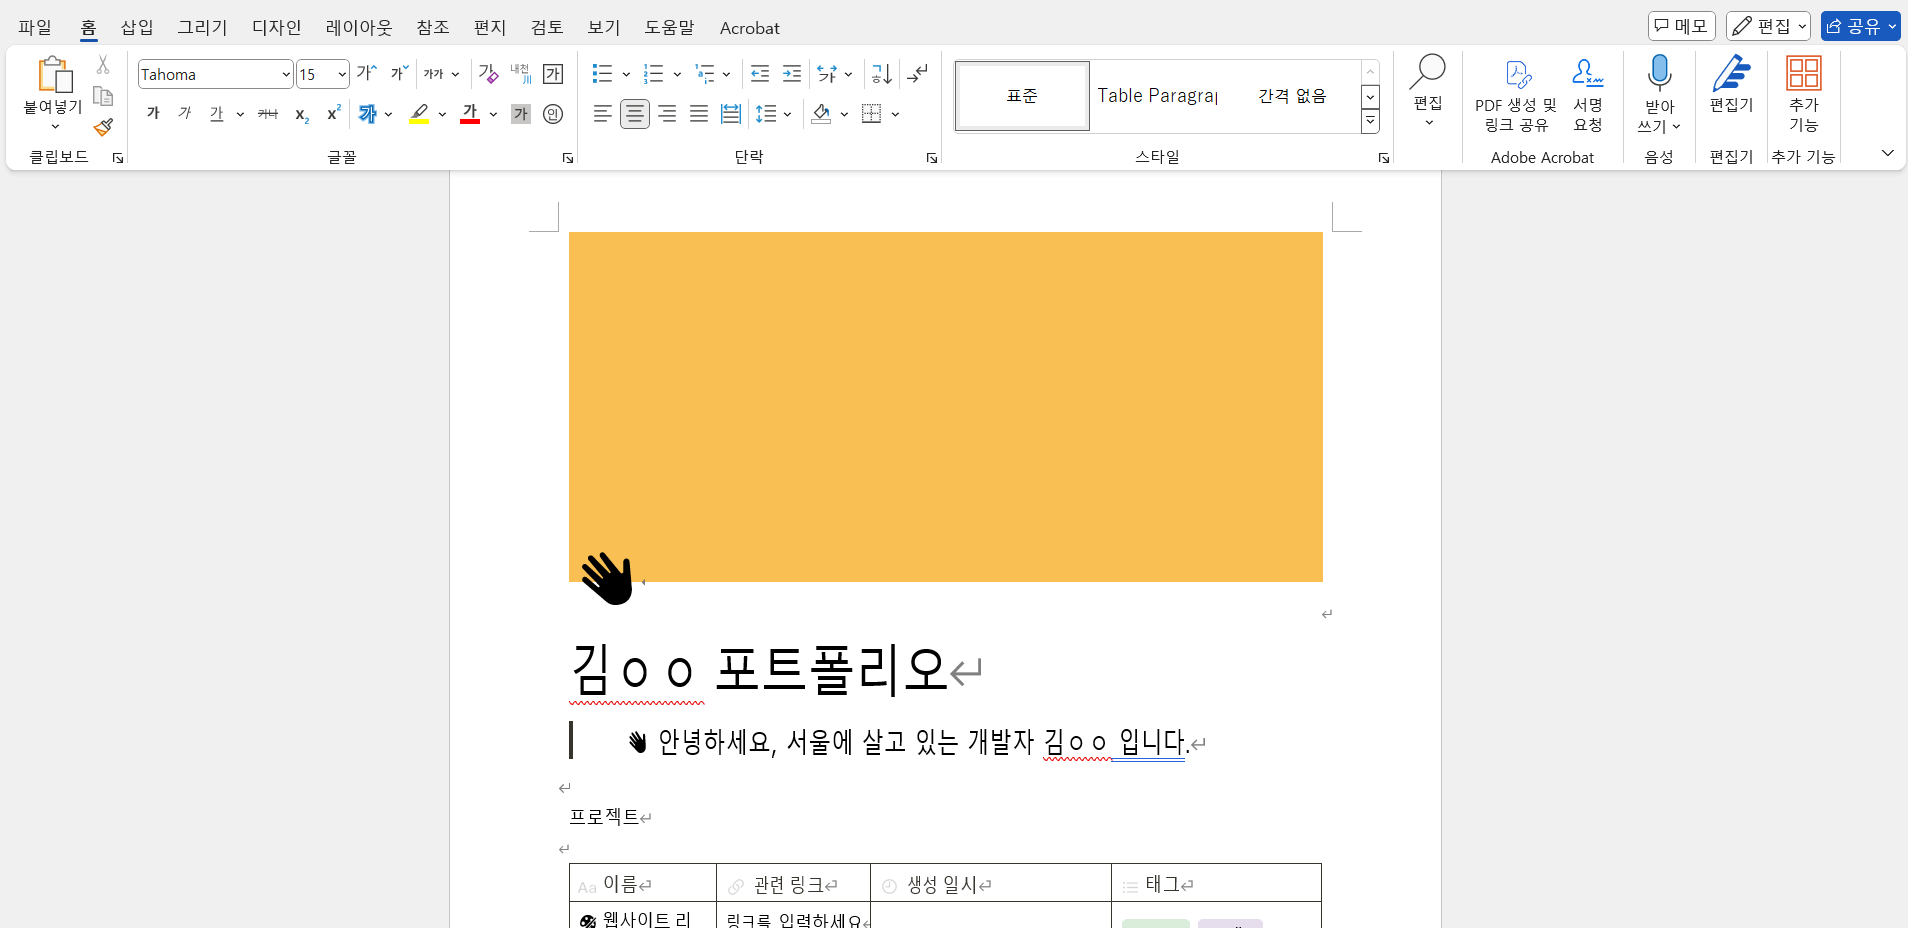This screenshot has width=1908, height=928.
Task: Increase indent of paragraph
Action: click(x=792, y=73)
